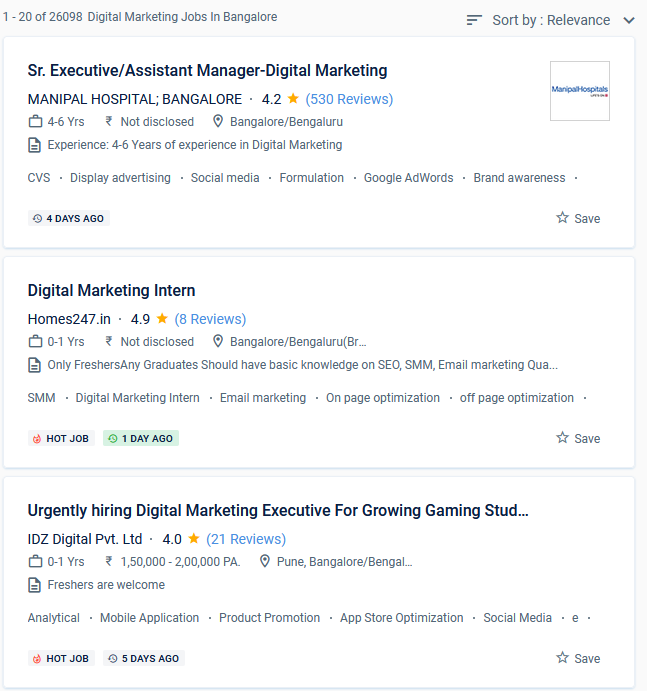This screenshot has width=647, height=691.
Task: Click the document icon beside Freshers are welcome
Action: pyautogui.click(x=34, y=585)
